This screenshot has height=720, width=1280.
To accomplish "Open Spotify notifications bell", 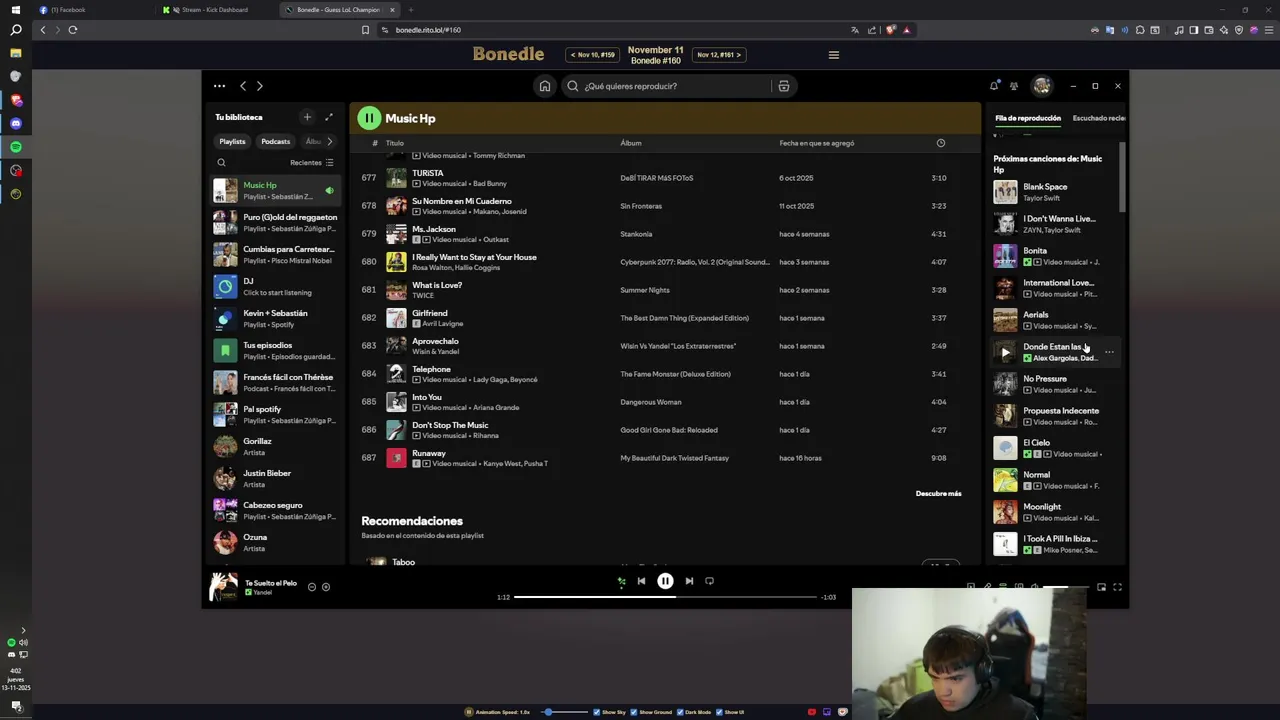I will pyautogui.click(x=994, y=86).
